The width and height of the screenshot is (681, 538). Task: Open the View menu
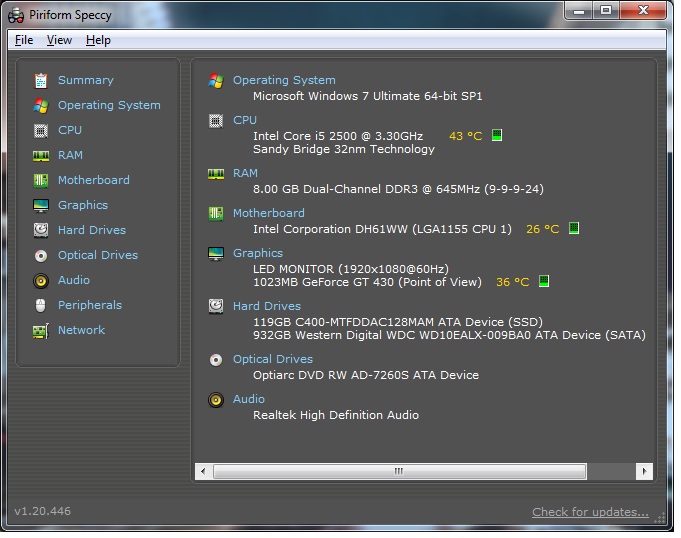(x=59, y=40)
